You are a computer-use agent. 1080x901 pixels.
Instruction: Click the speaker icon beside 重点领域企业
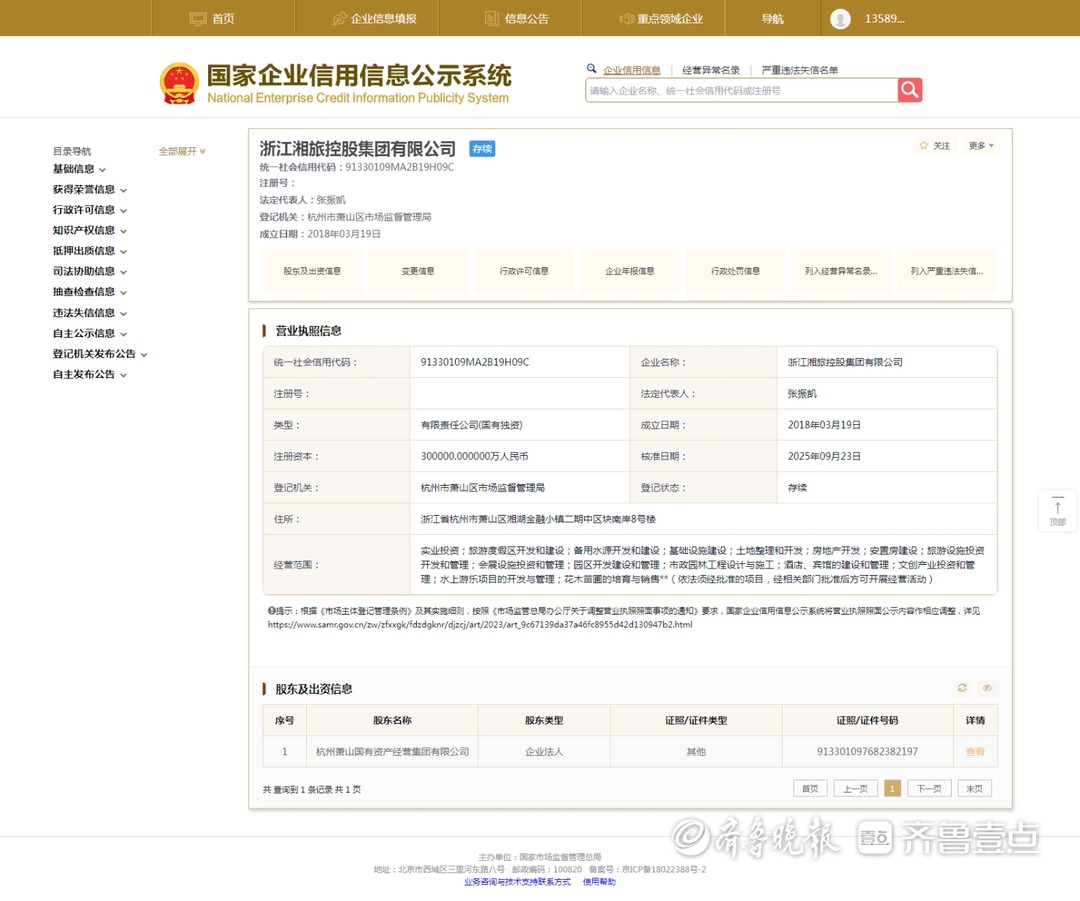[626, 19]
